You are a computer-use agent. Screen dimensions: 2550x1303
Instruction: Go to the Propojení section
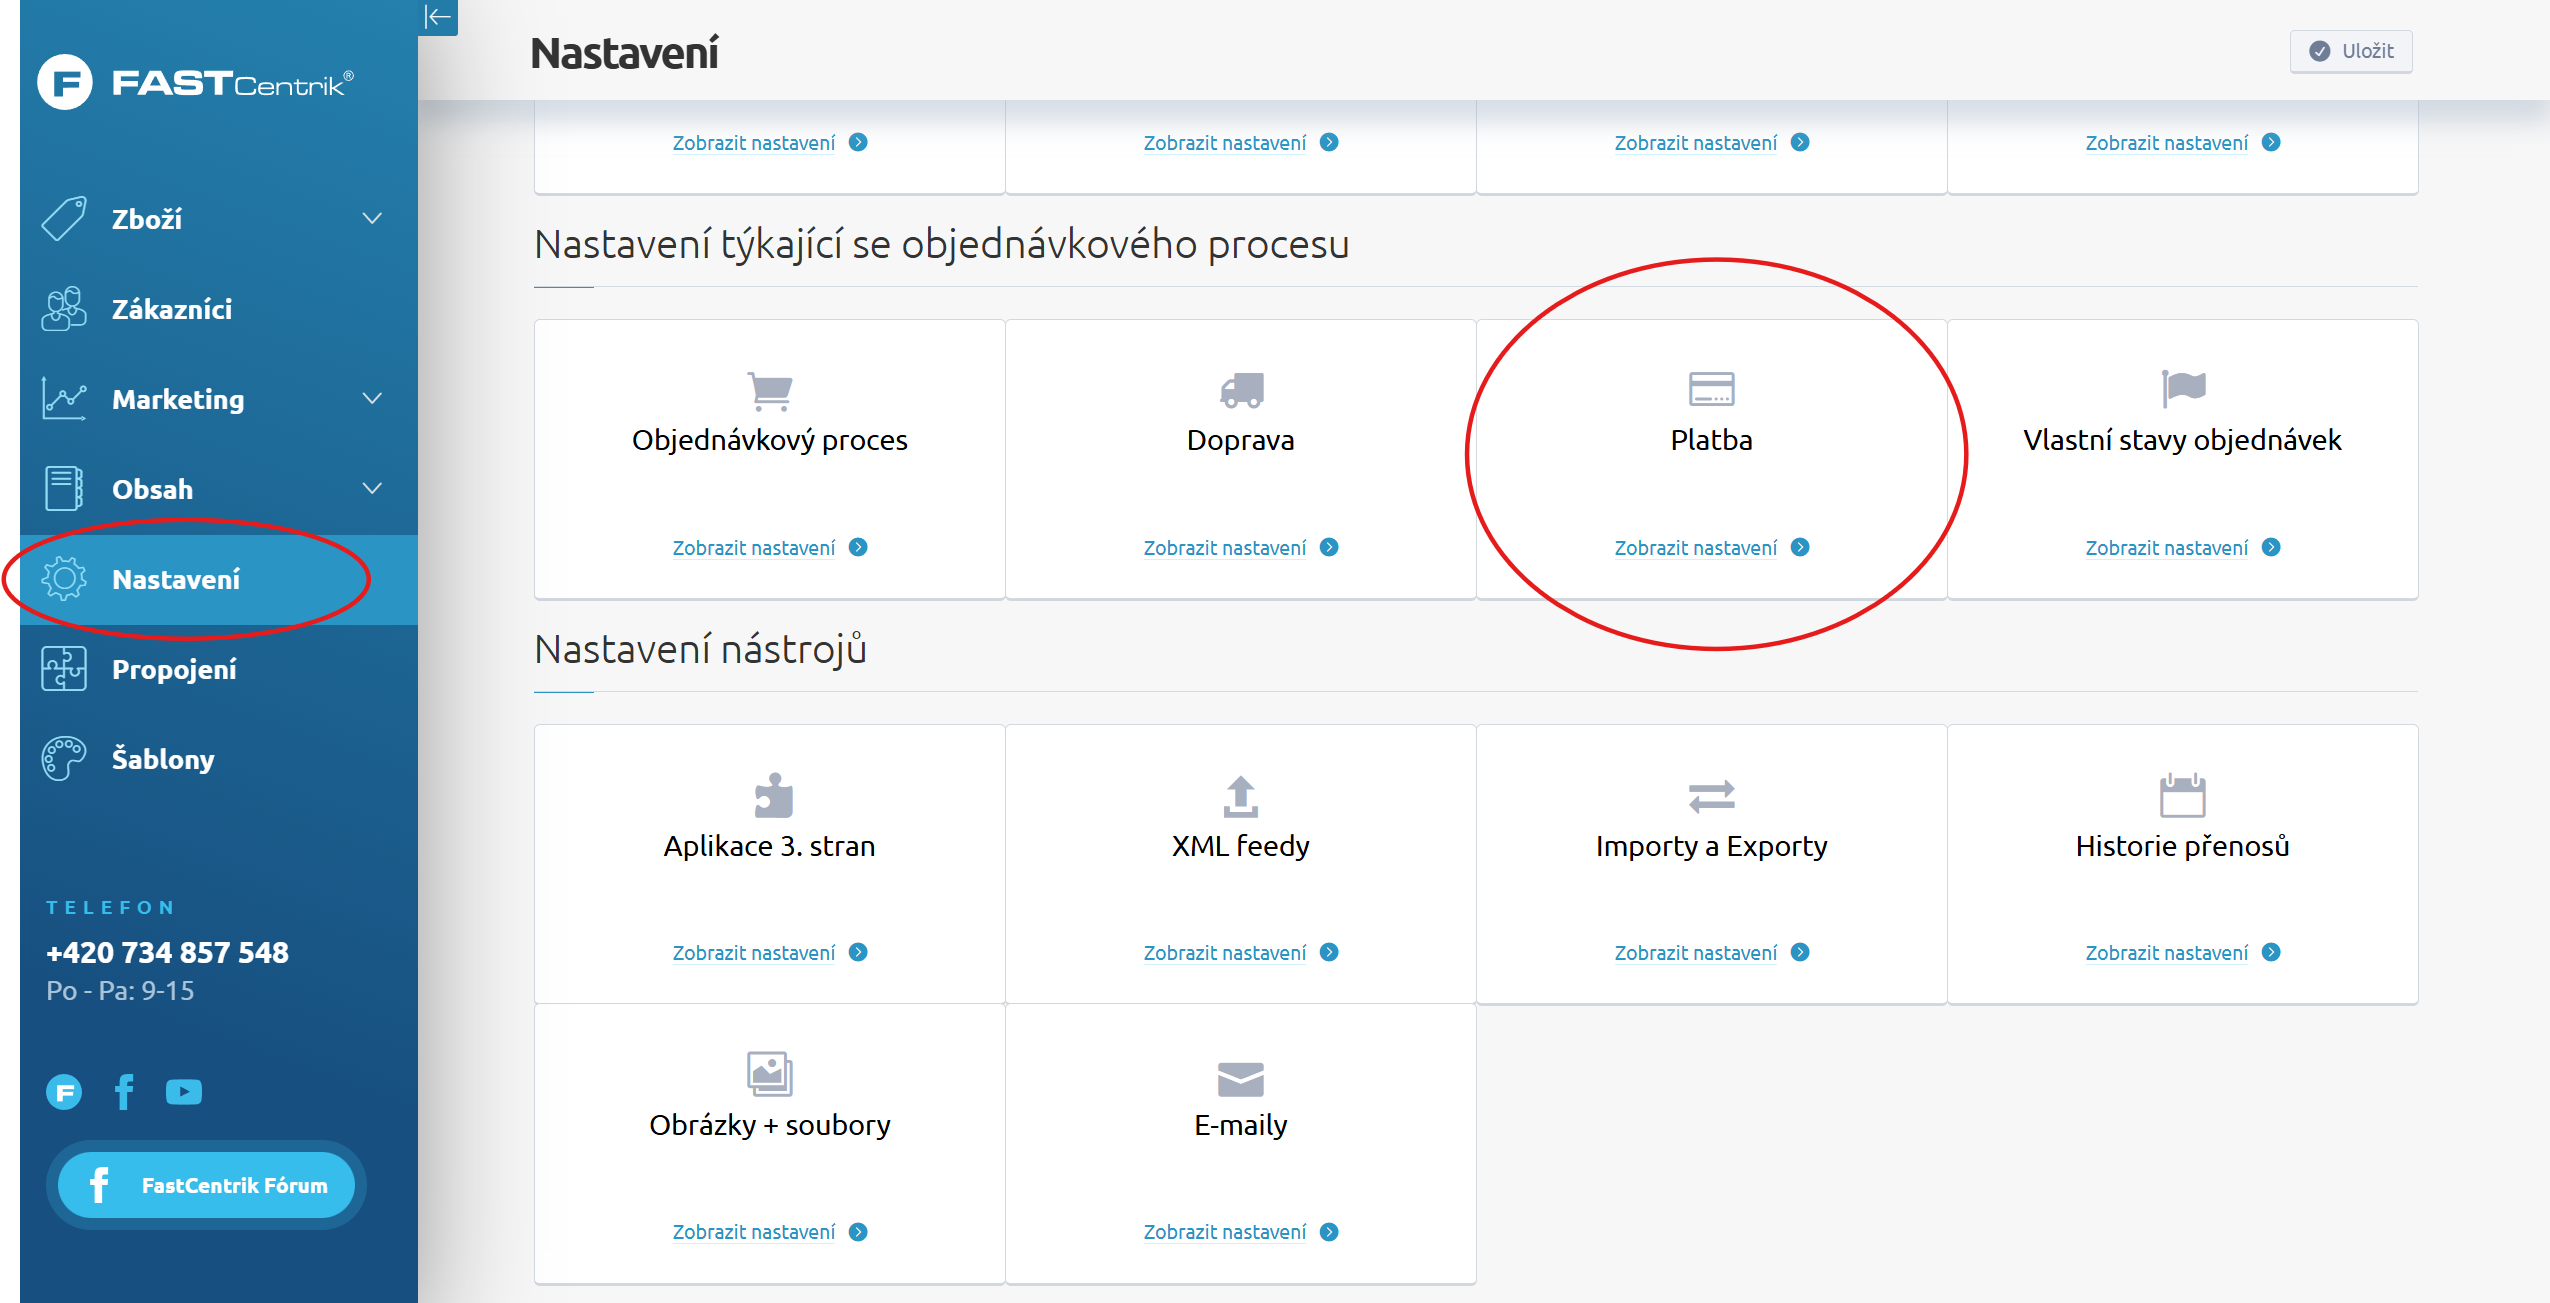[x=174, y=670]
